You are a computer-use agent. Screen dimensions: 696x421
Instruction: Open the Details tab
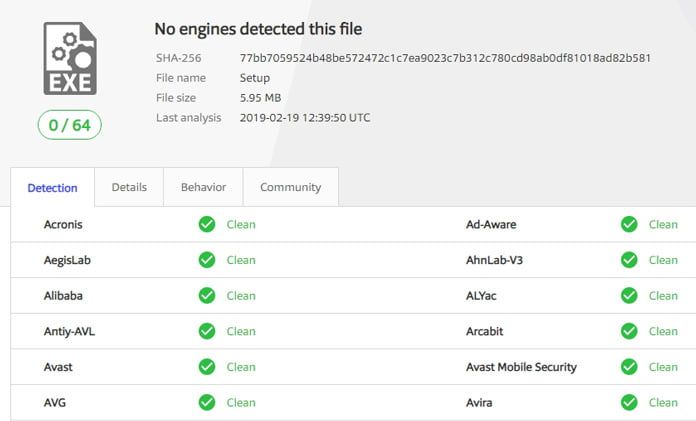(129, 187)
